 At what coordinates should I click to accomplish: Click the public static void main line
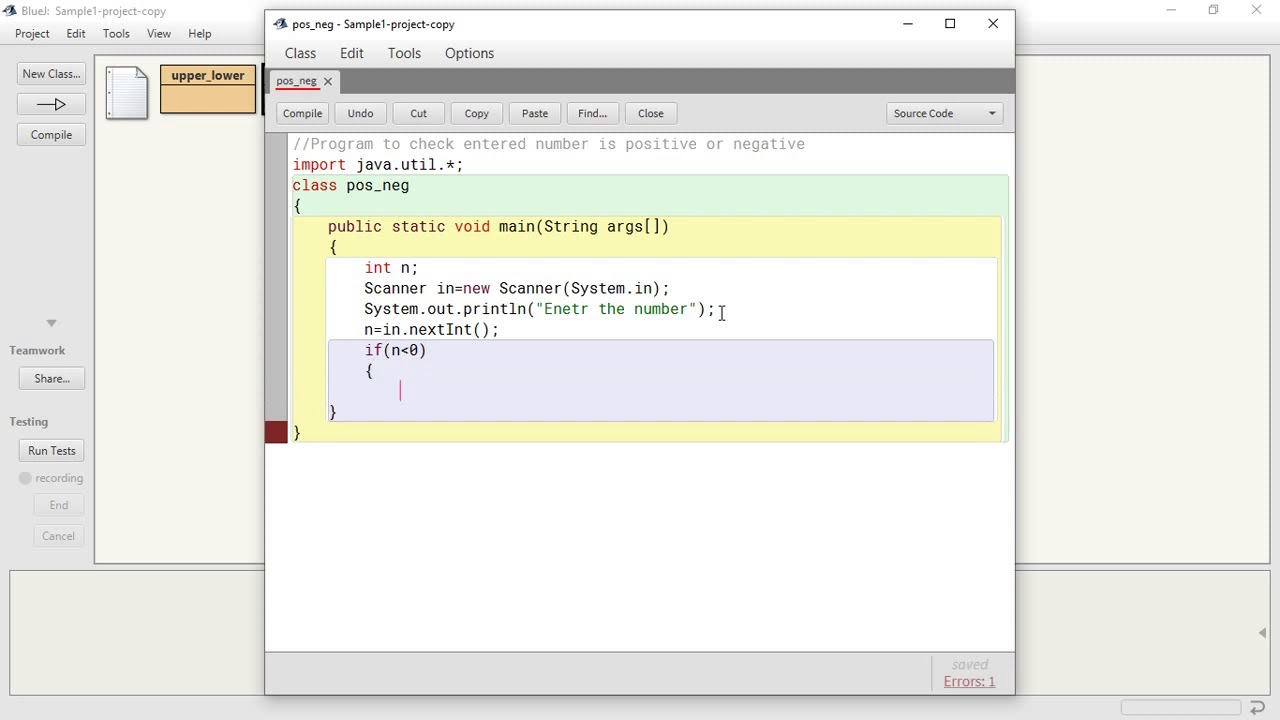(x=498, y=227)
